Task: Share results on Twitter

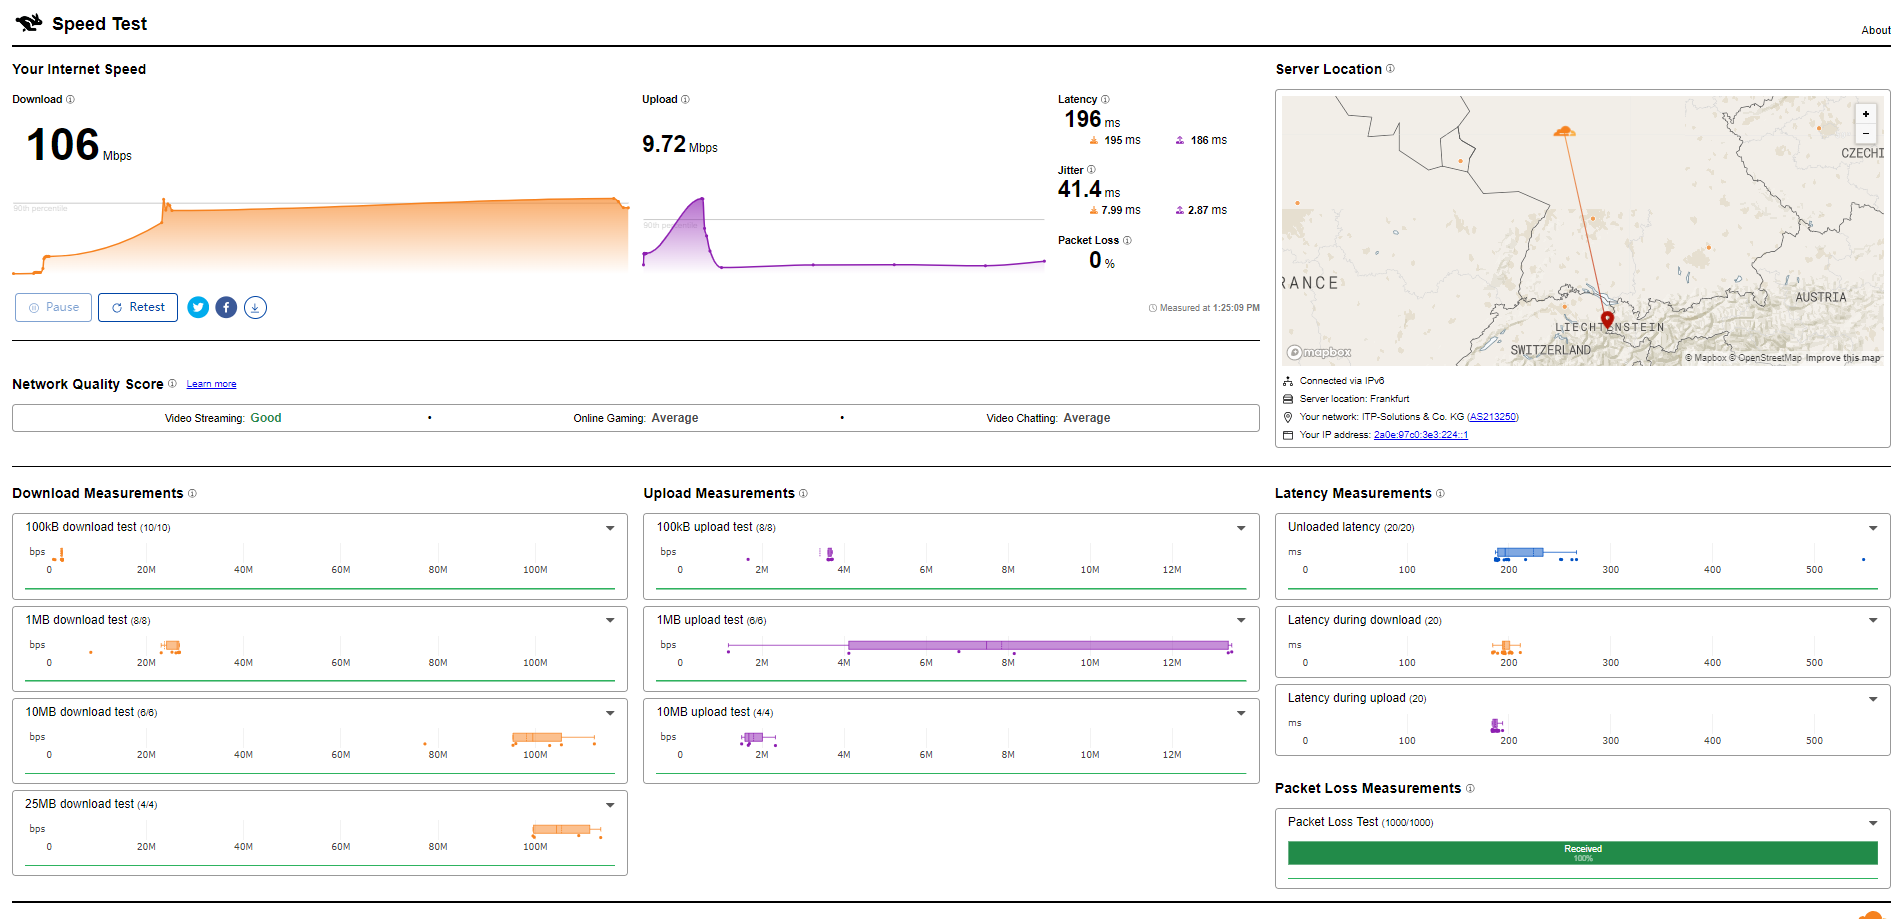Action: point(198,307)
